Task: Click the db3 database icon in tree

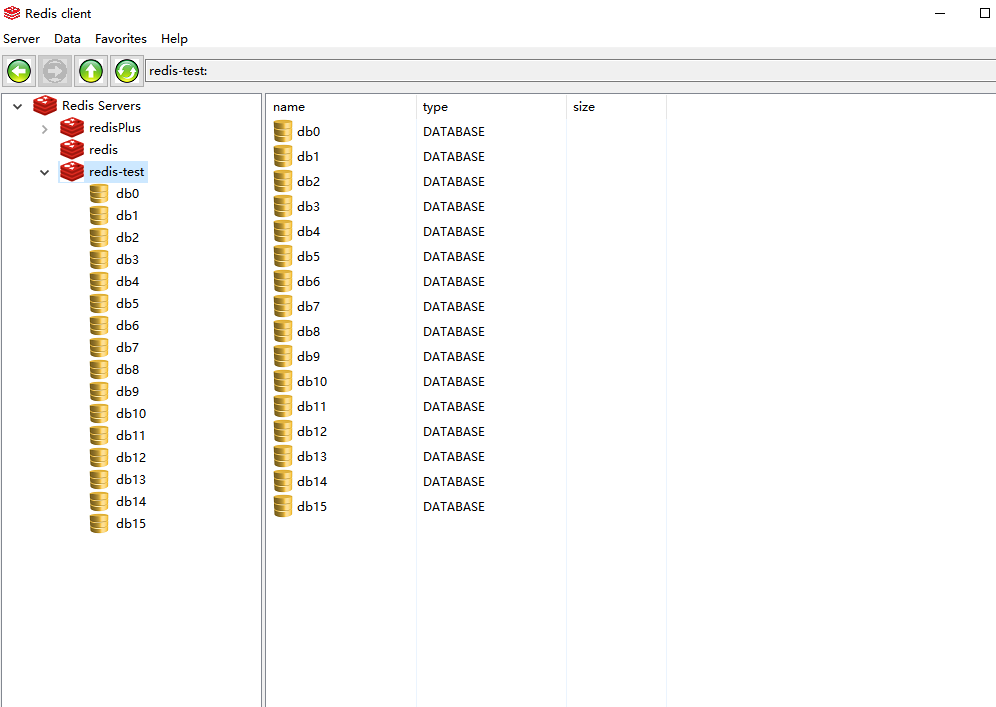Action: (x=99, y=260)
